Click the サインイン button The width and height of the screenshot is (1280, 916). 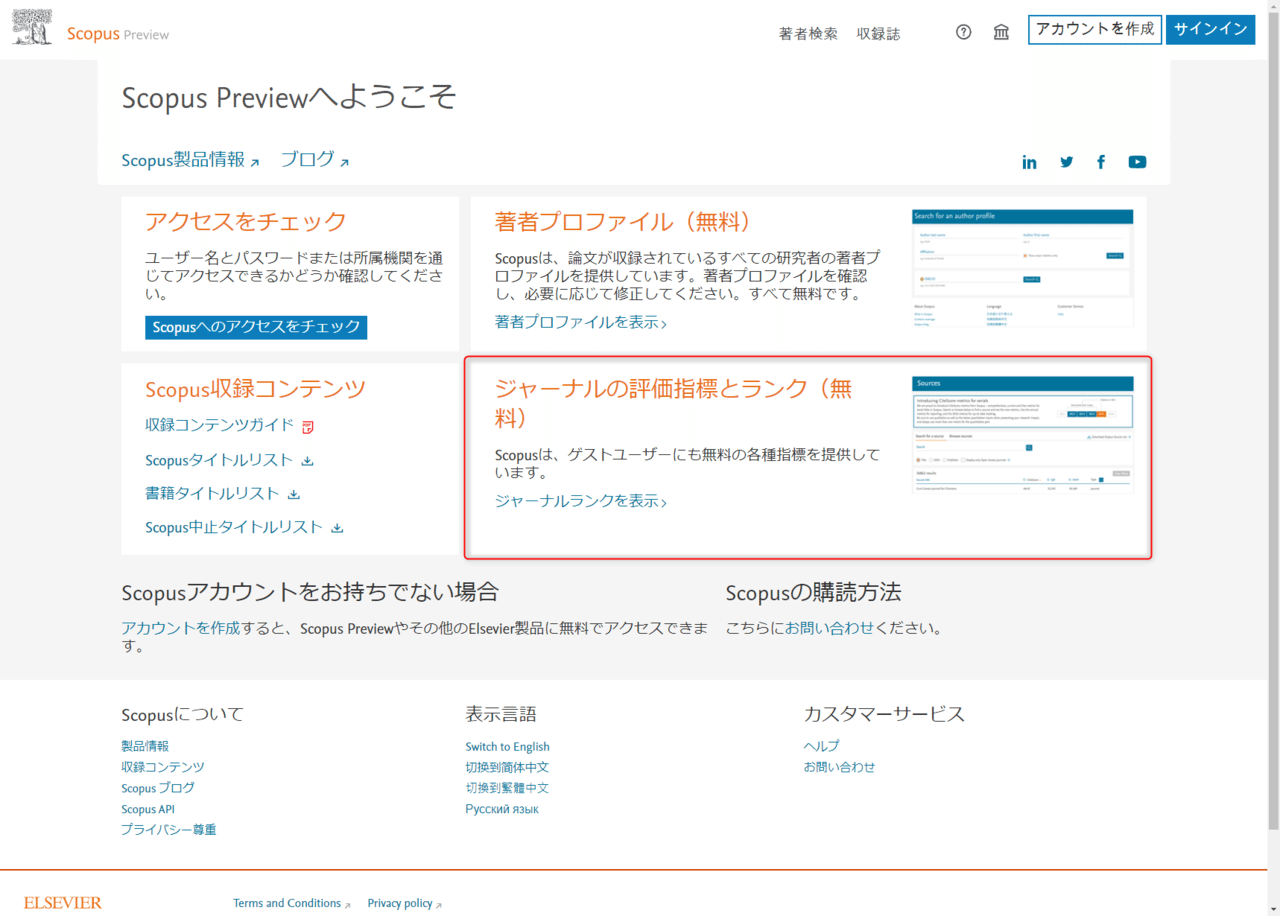coord(1210,29)
